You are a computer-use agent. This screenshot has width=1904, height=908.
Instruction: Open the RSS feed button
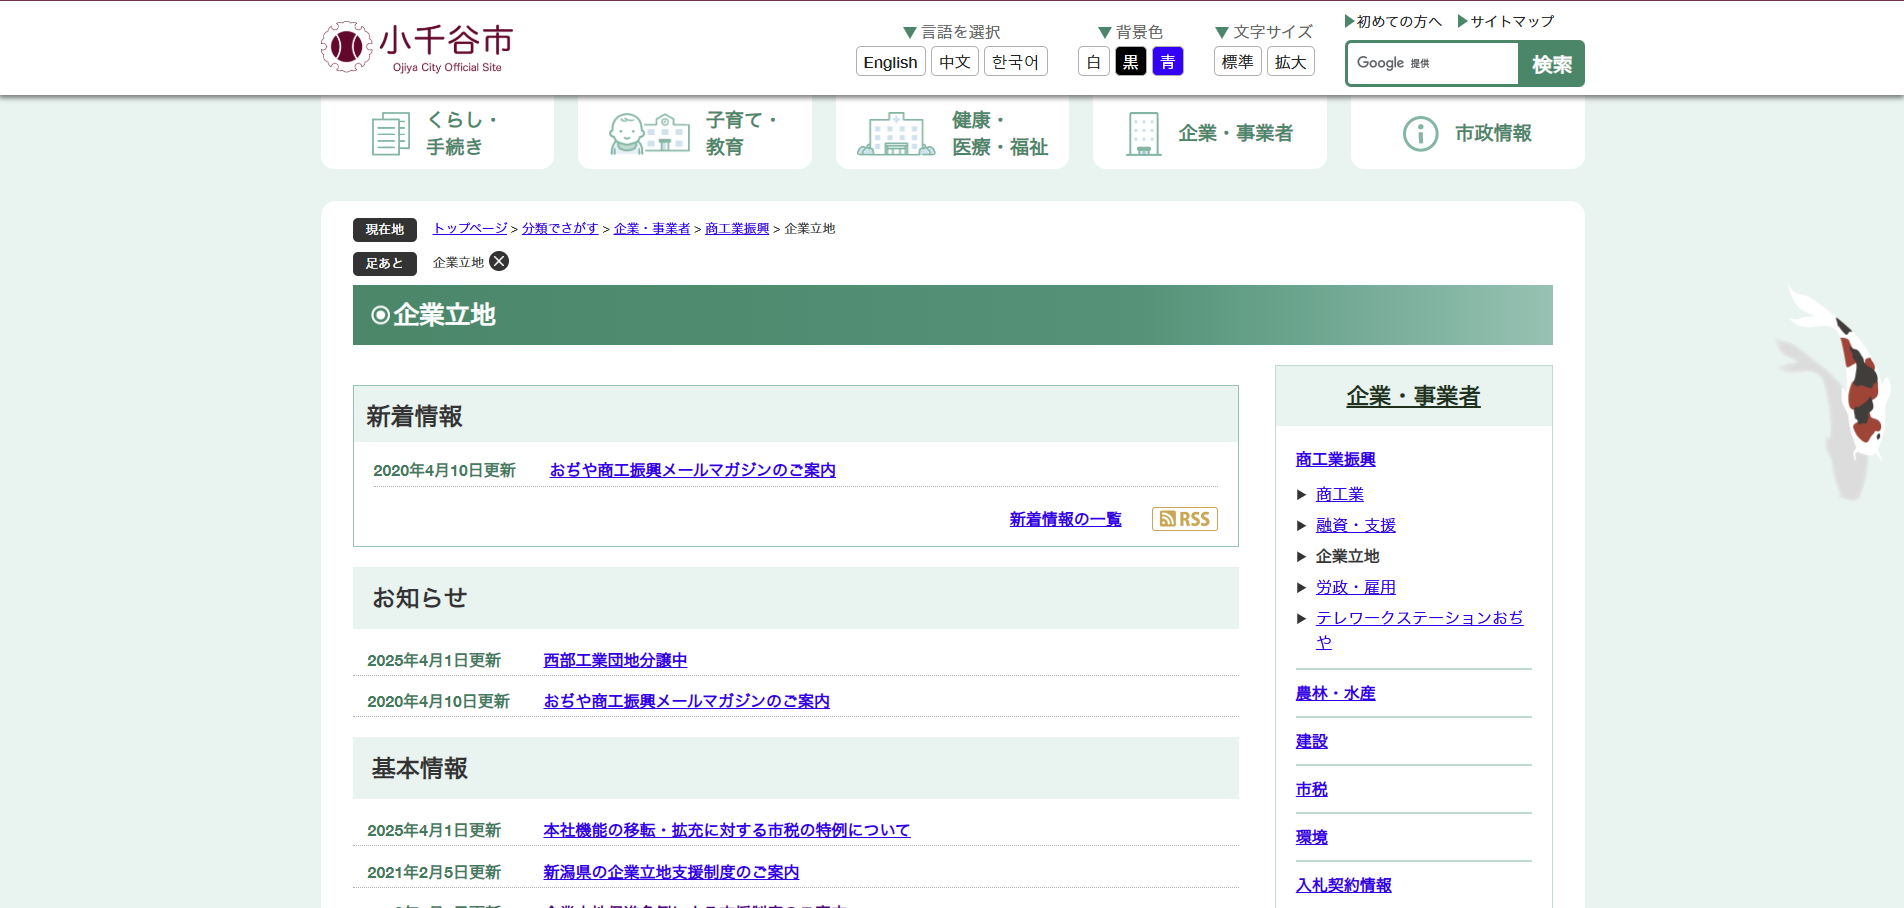coord(1184,519)
